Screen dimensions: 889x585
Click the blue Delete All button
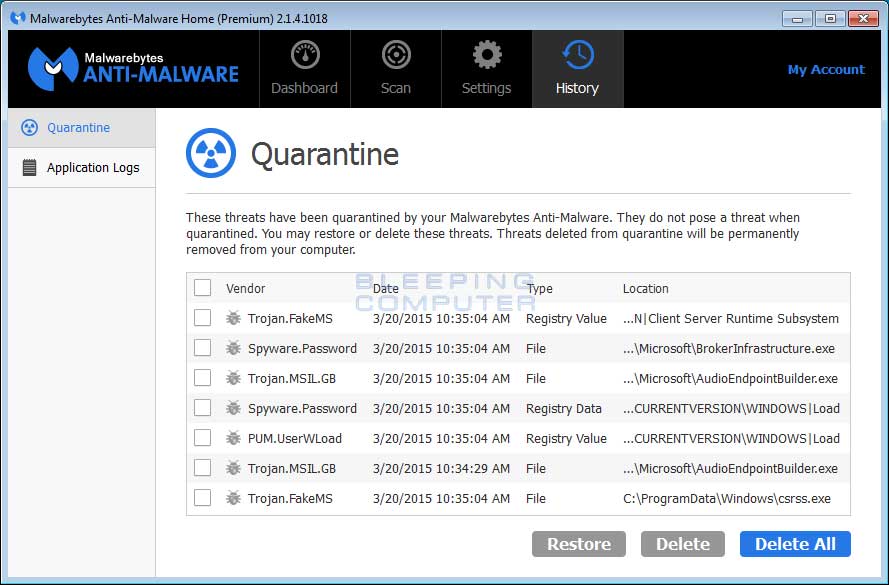795,544
